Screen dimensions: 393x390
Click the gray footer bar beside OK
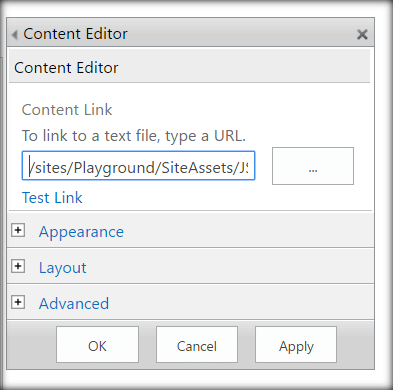coord(32,344)
